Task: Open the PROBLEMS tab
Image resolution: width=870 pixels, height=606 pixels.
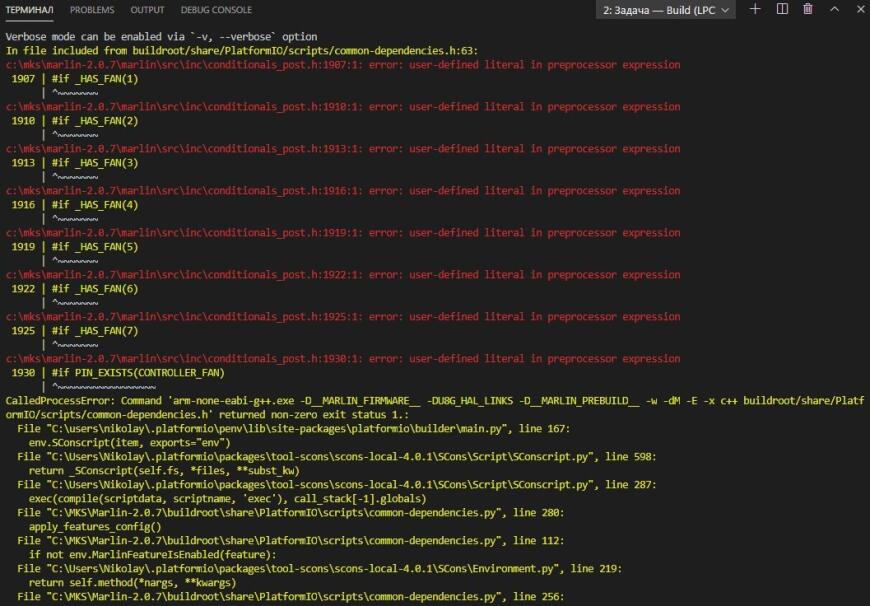Action: click(x=92, y=10)
